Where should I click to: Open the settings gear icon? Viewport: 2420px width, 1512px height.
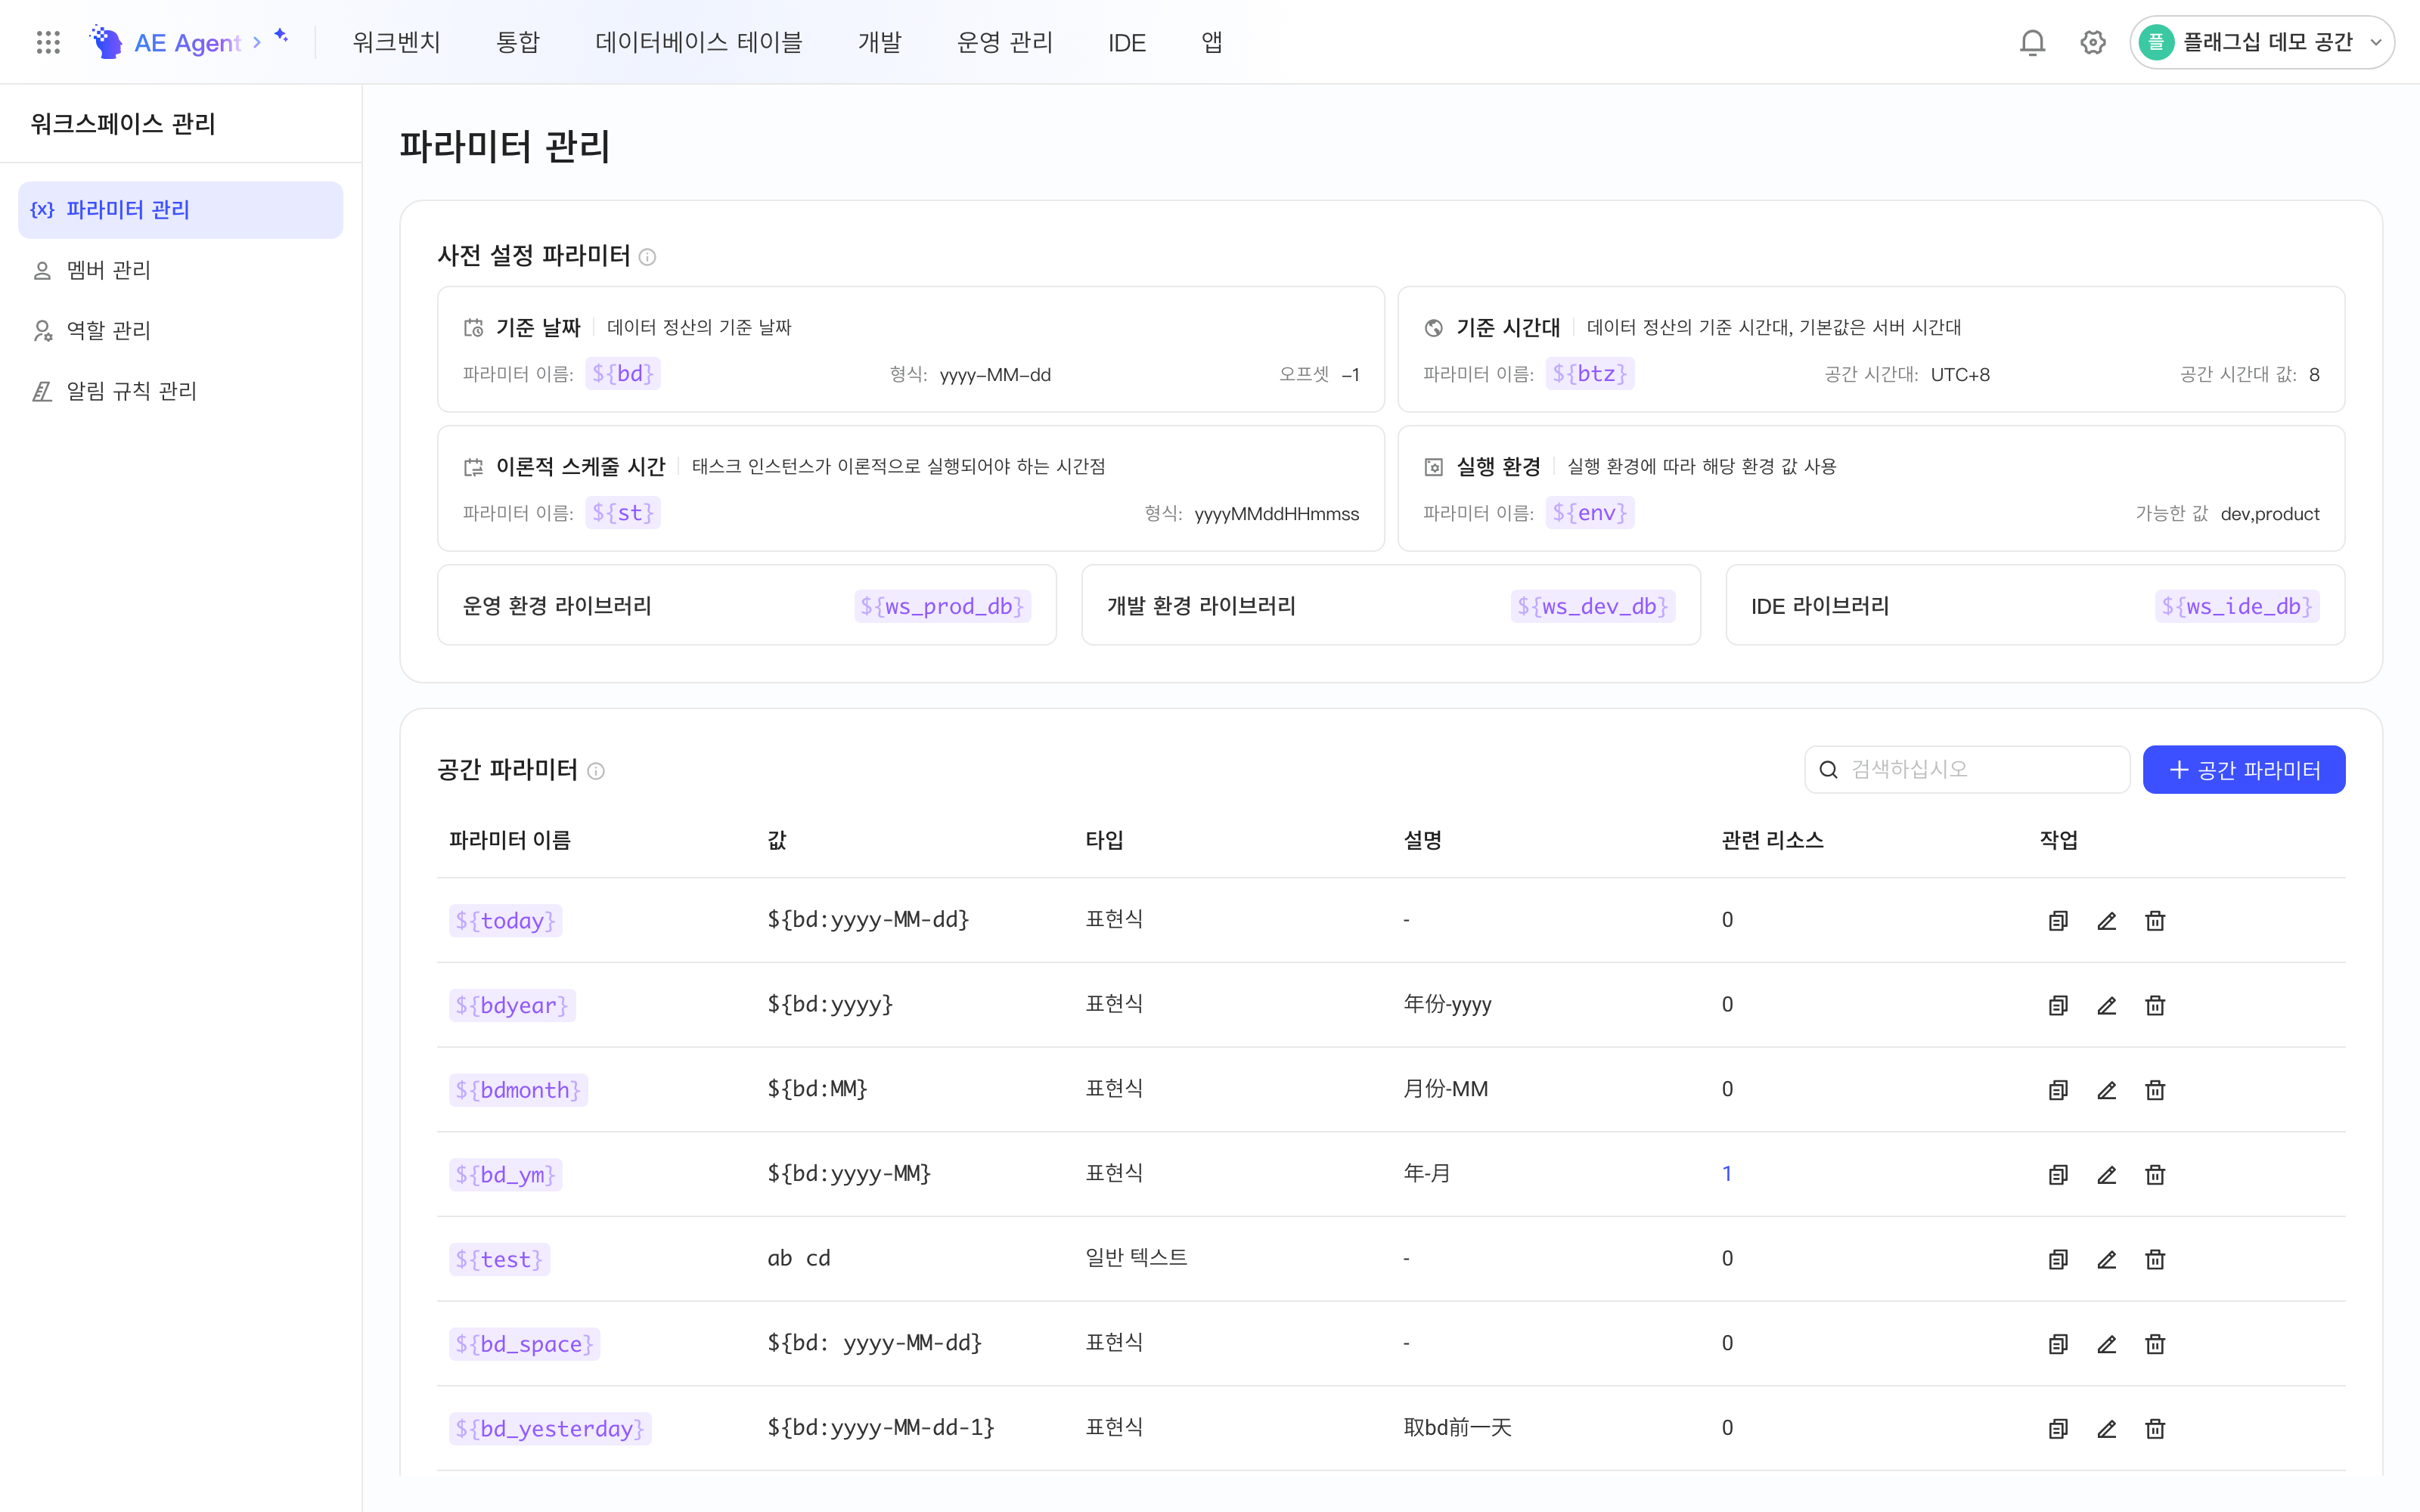tap(2092, 42)
